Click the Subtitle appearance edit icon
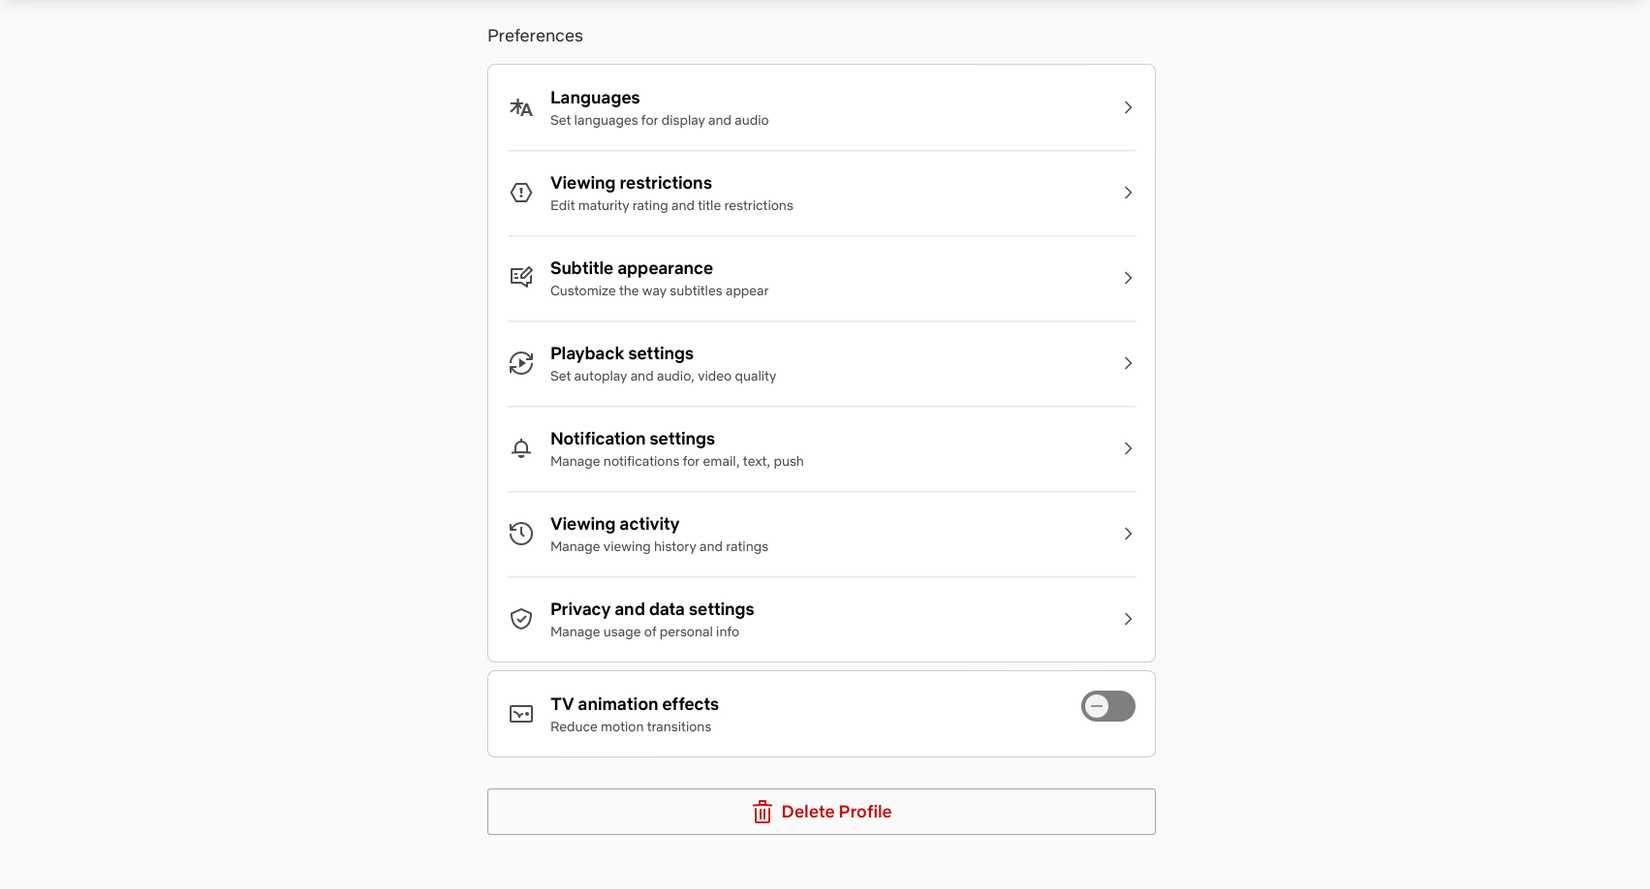Viewport: 1650px width, 889px height. tap(521, 277)
